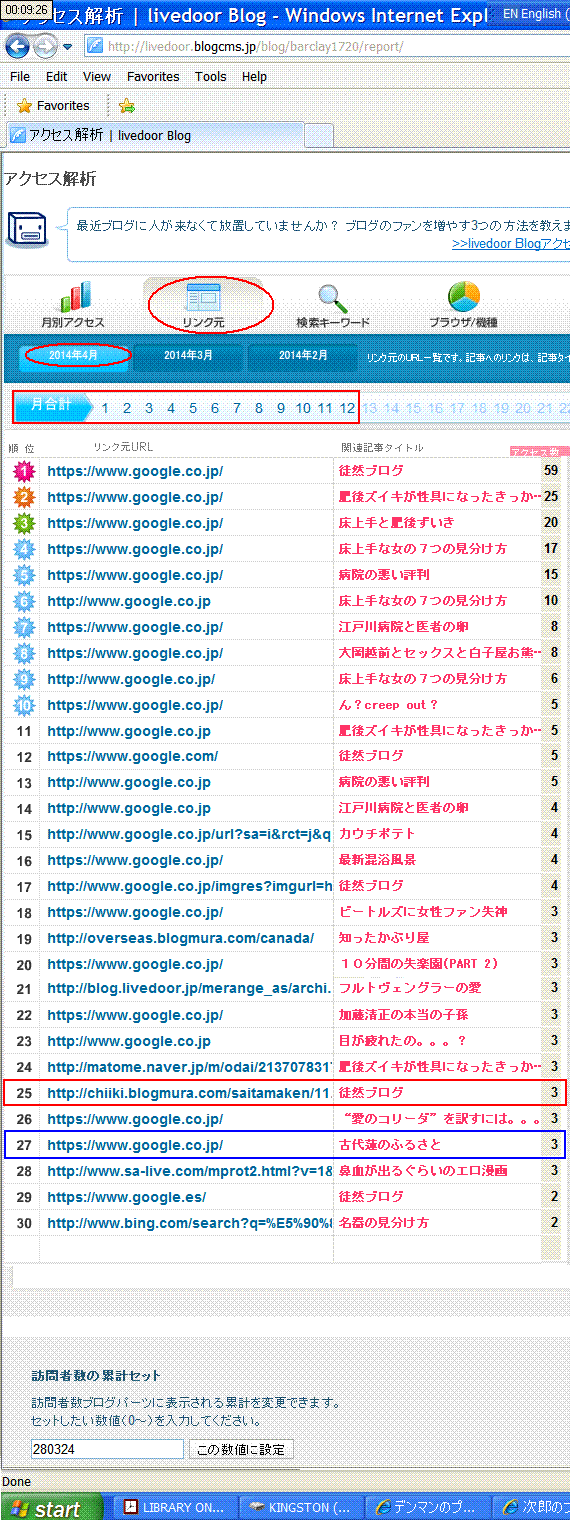Click the この数値に設定 button

pyautogui.click(x=242, y=1449)
